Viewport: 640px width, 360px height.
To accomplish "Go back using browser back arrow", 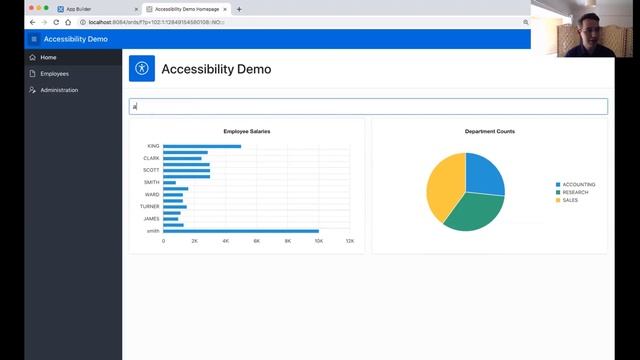I will click(x=33, y=22).
